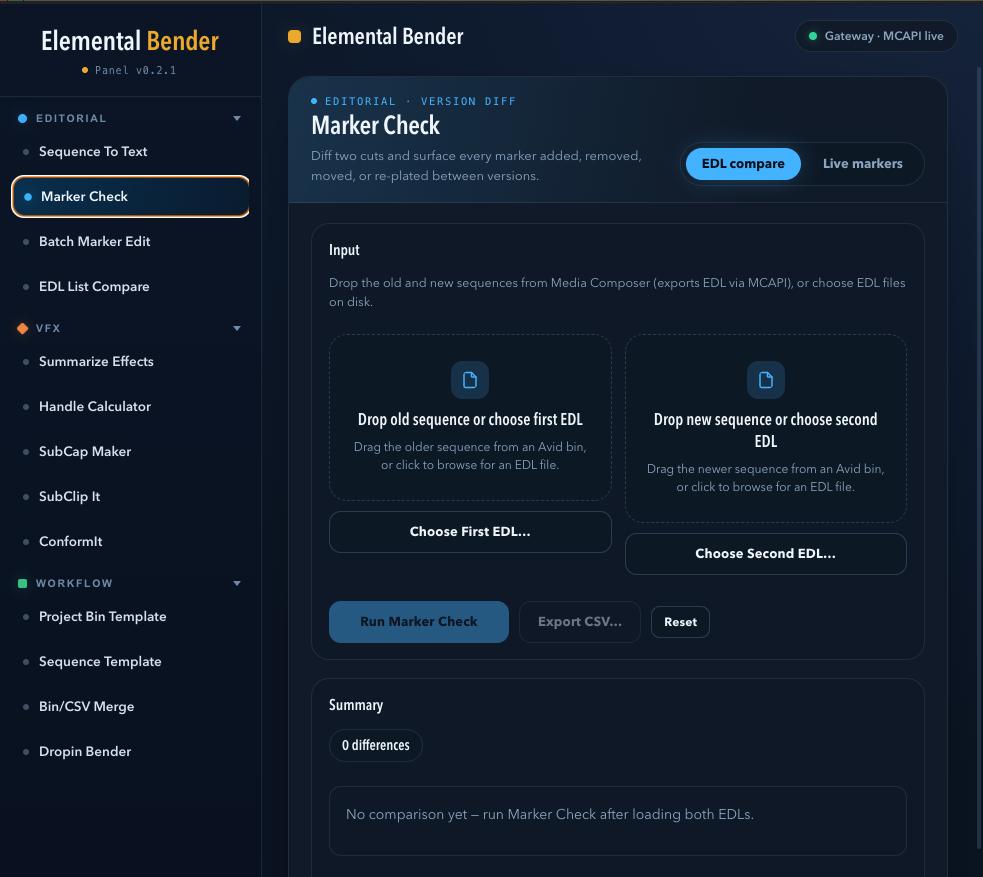Select Marker Check in sidebar
This screenshot has height=877, width=983.
pyautogui.click(x=130, y=197)
